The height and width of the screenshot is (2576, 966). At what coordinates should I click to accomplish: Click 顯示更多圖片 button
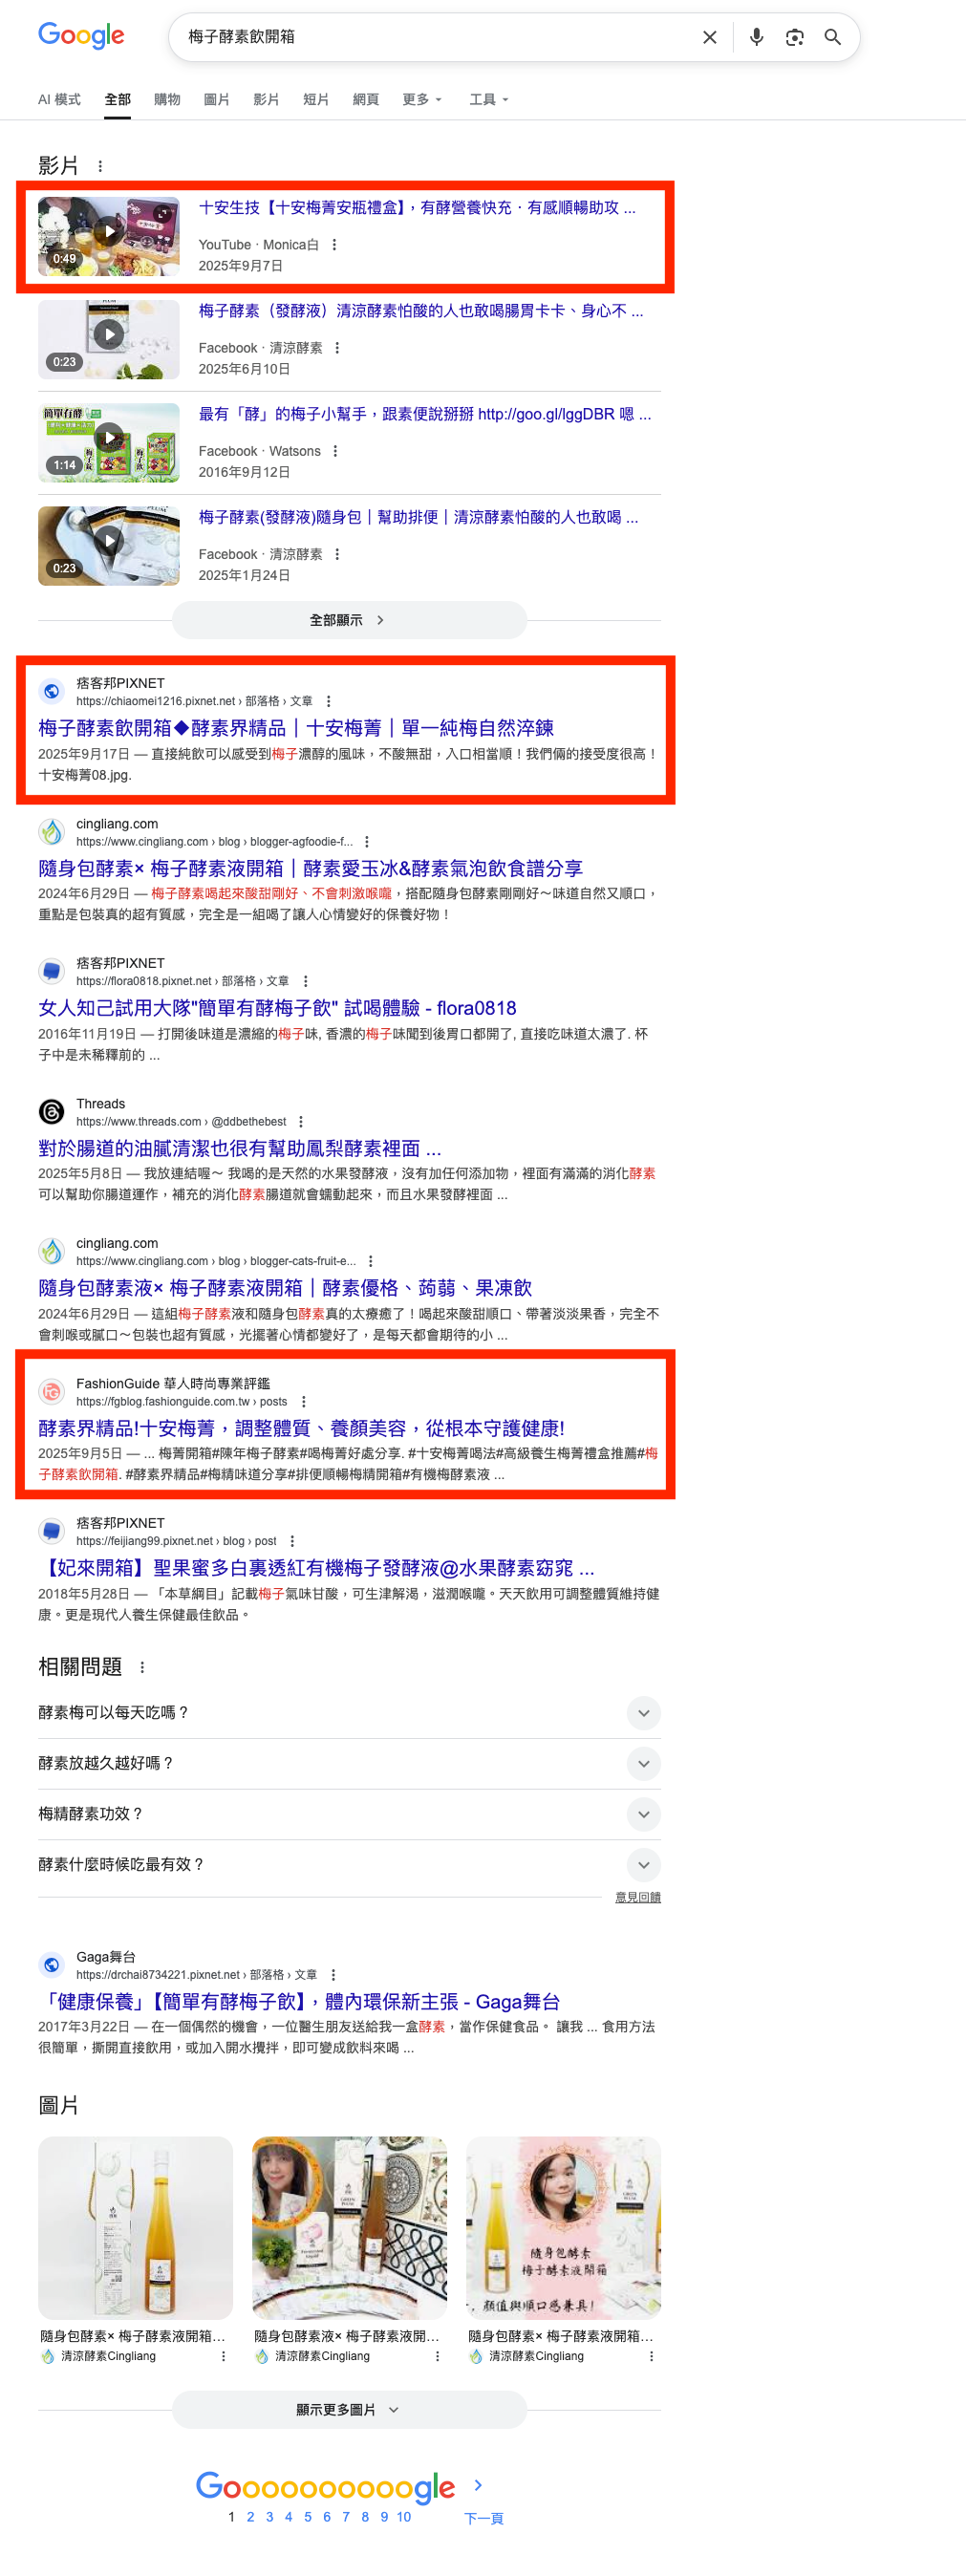coord(349,2410)
